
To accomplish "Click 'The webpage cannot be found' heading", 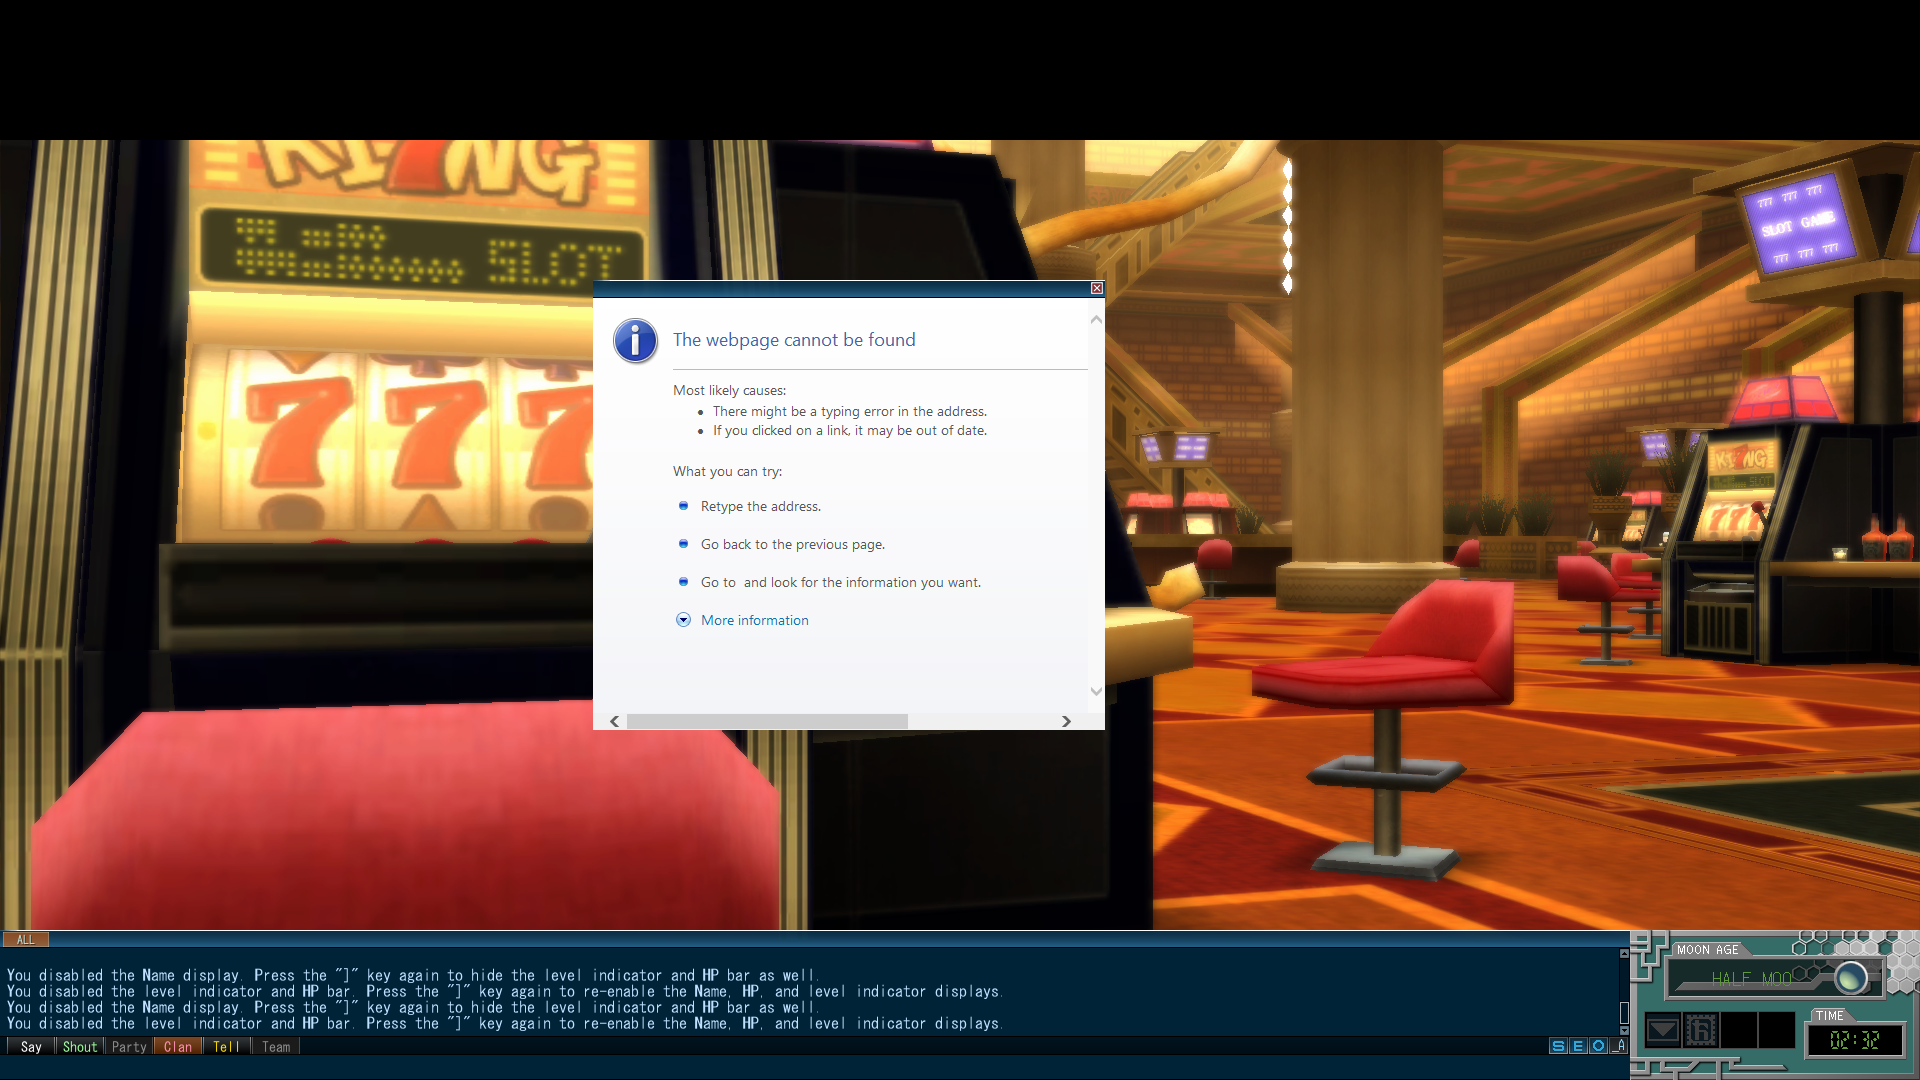I will 794,340.
